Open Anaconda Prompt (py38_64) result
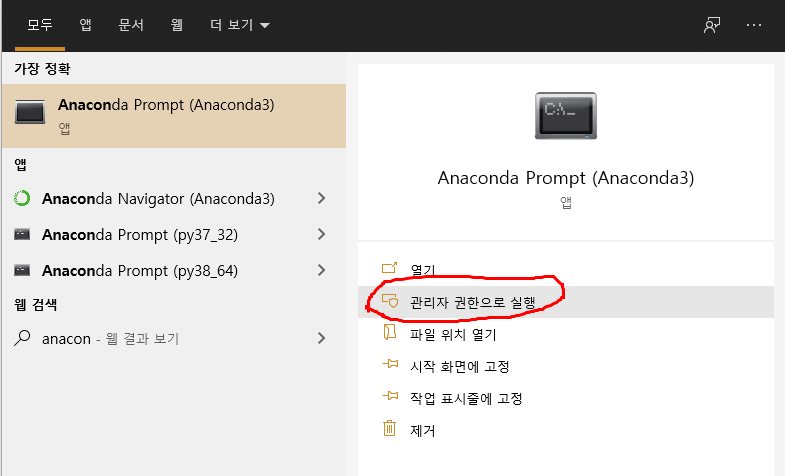785x476 pixels. point(140,271)
